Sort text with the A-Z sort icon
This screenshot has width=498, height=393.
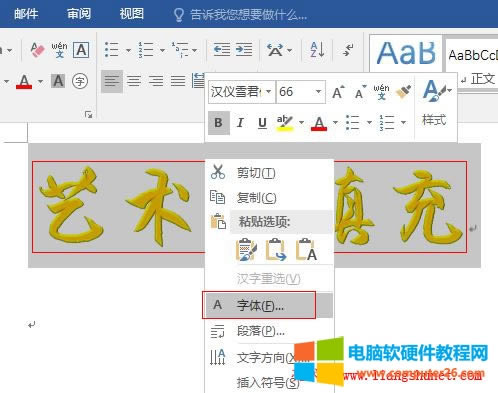pyautogui.click(x=317, y=50)
